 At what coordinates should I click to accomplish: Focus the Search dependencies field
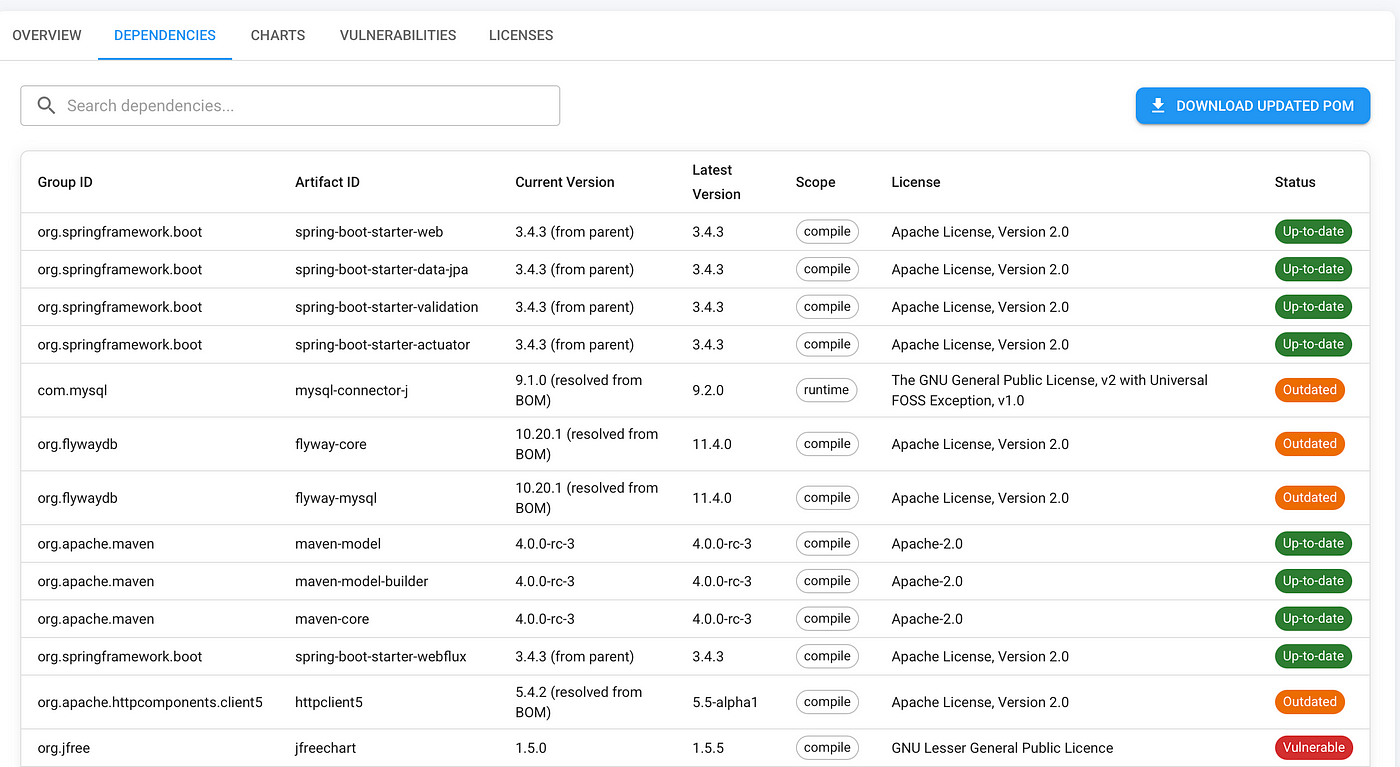[x=290, y=106]
